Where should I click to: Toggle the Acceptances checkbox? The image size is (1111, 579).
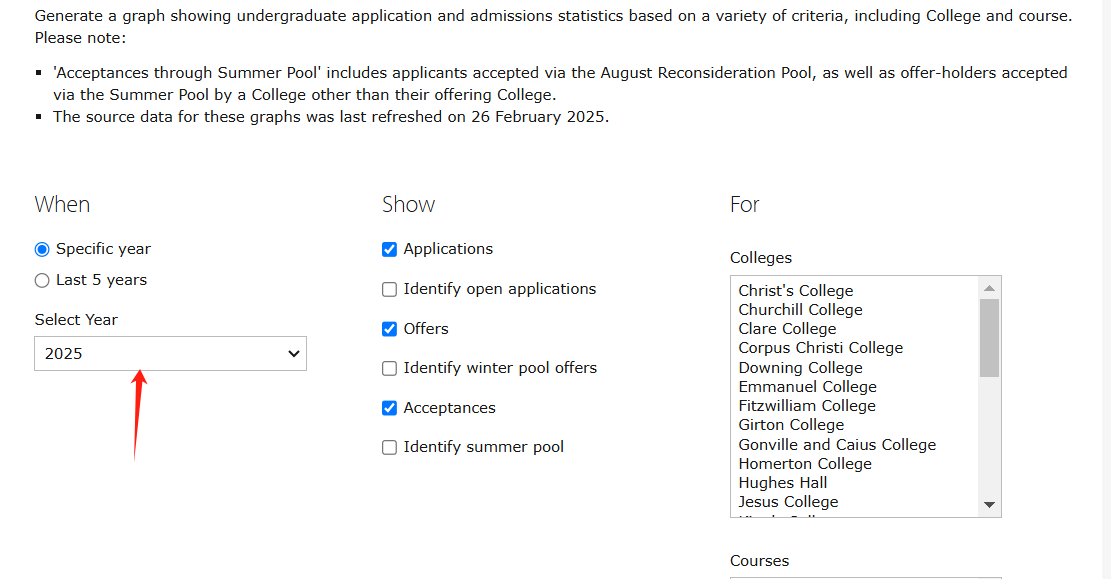tap(389, 408)
